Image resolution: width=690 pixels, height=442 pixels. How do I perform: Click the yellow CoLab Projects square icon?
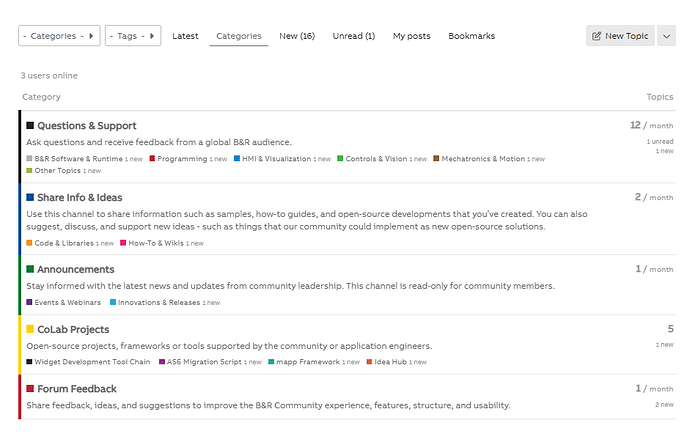pyautogui.click(x=30, y=329)
